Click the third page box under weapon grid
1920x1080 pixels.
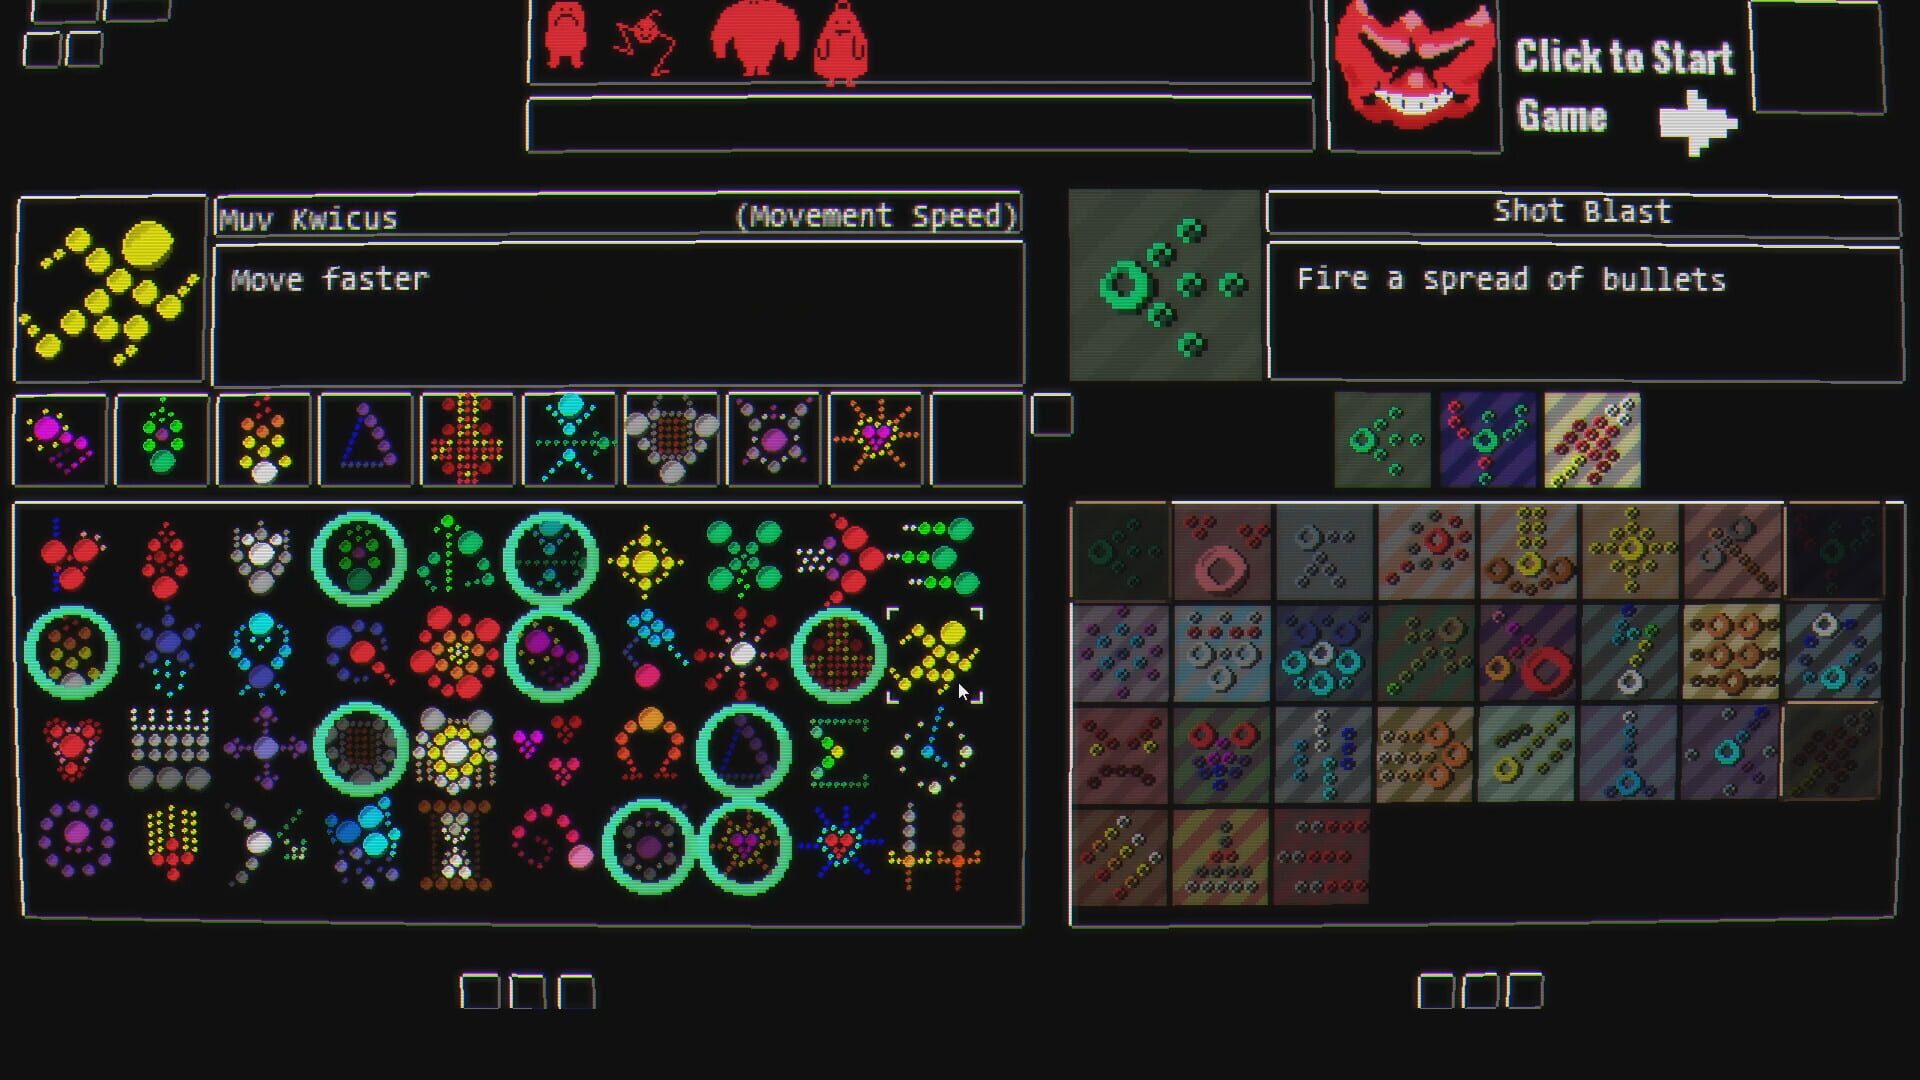click(1524, 990)
